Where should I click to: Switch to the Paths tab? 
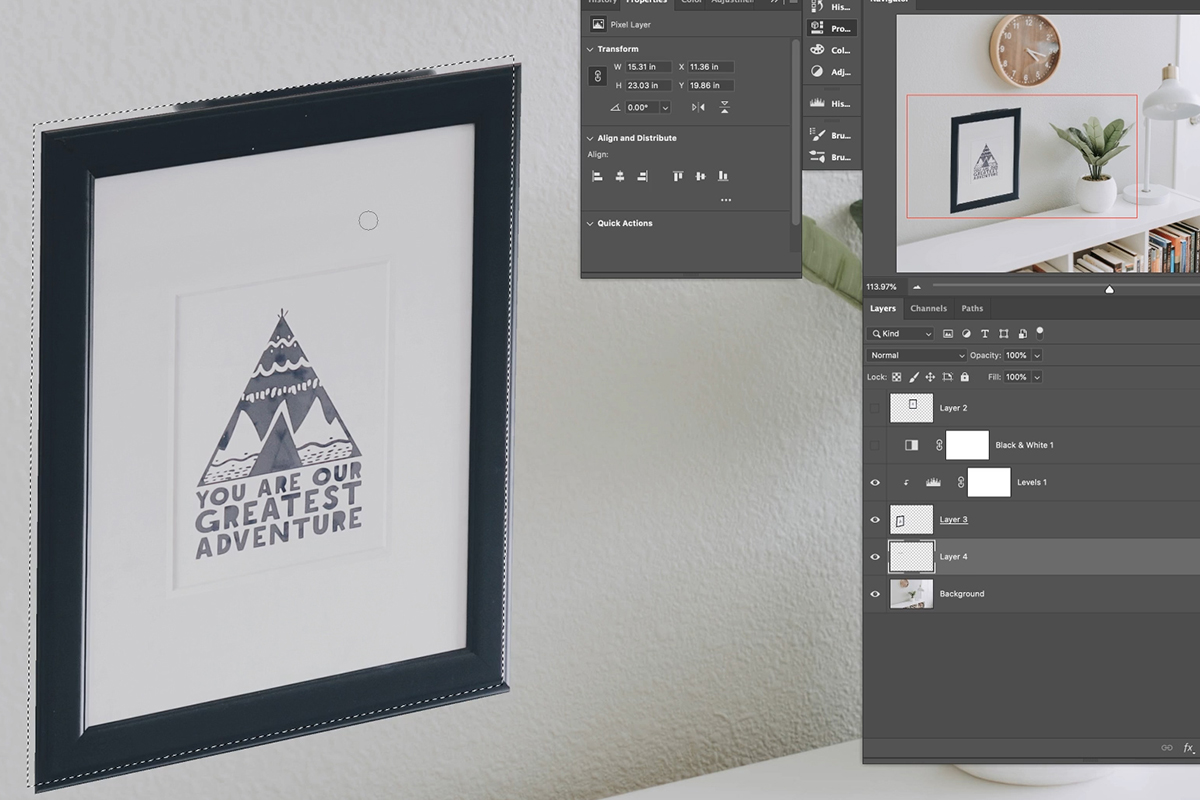(972, 308)
